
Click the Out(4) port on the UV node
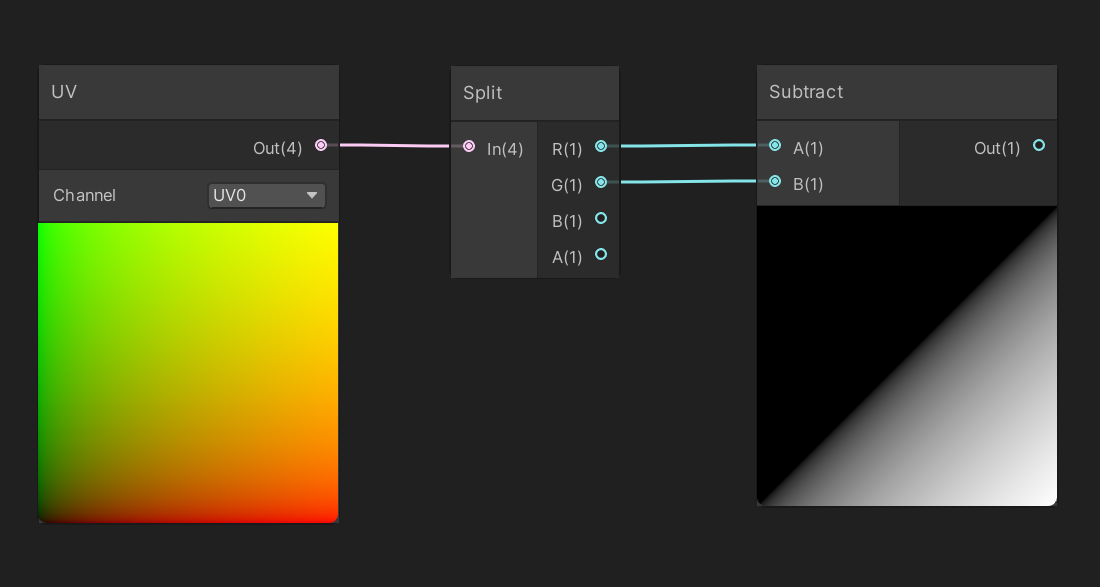tap(320, 145)
